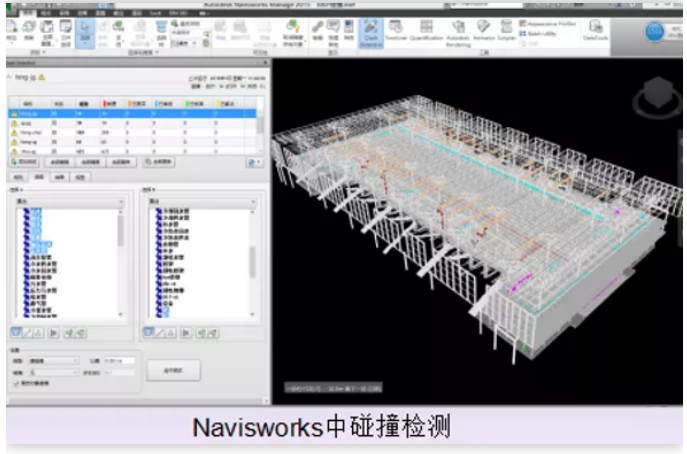Click the Quick Properties icon in ribbon
The image size is (687, 454).
pos(333,33)
